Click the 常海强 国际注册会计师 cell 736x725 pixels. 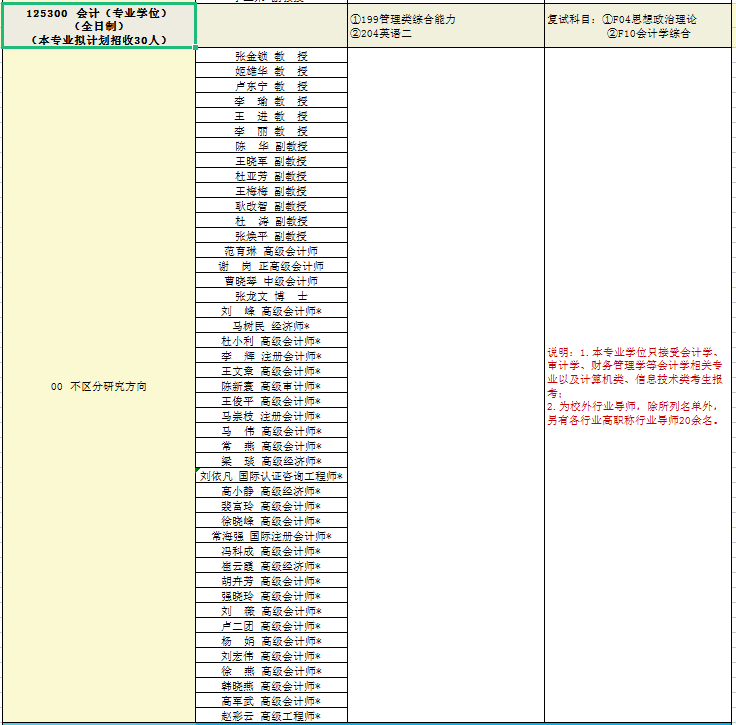[271, 536]
